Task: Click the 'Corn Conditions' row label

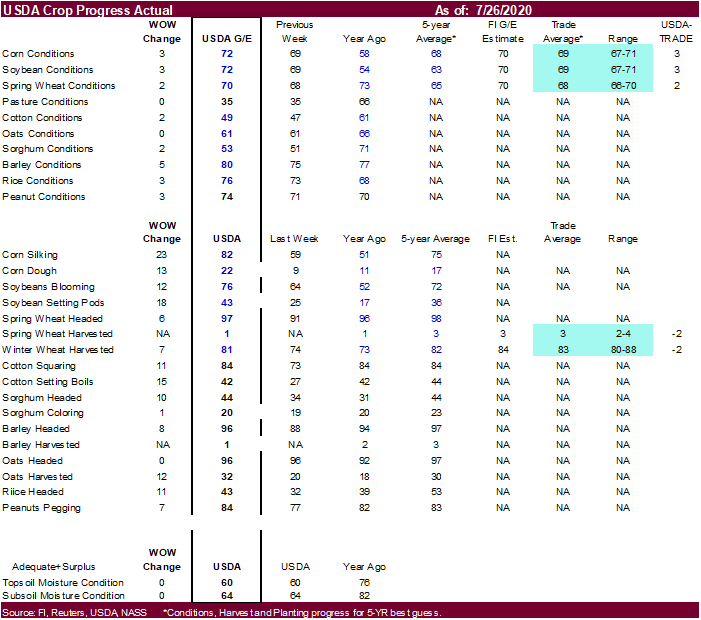Action: click(x=38, y=54)
